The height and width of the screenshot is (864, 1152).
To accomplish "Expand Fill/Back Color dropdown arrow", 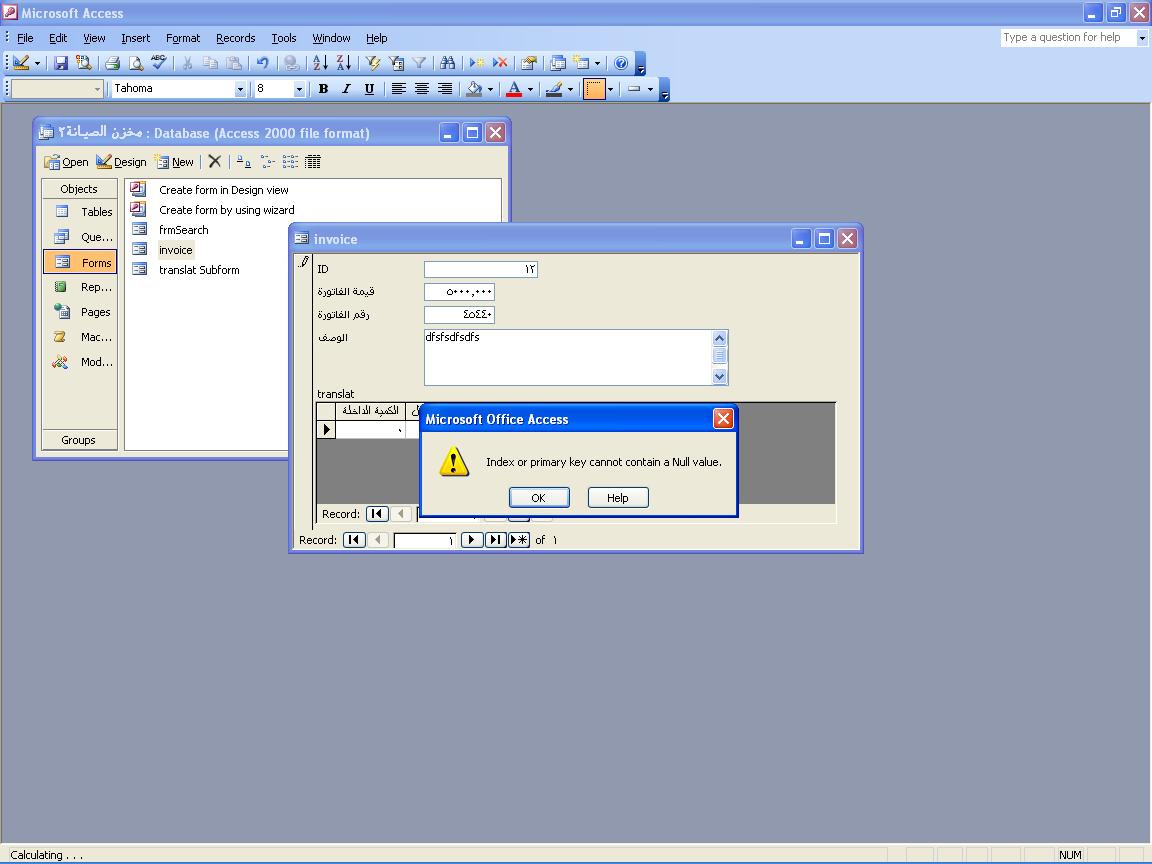I will tap(490, 89).
